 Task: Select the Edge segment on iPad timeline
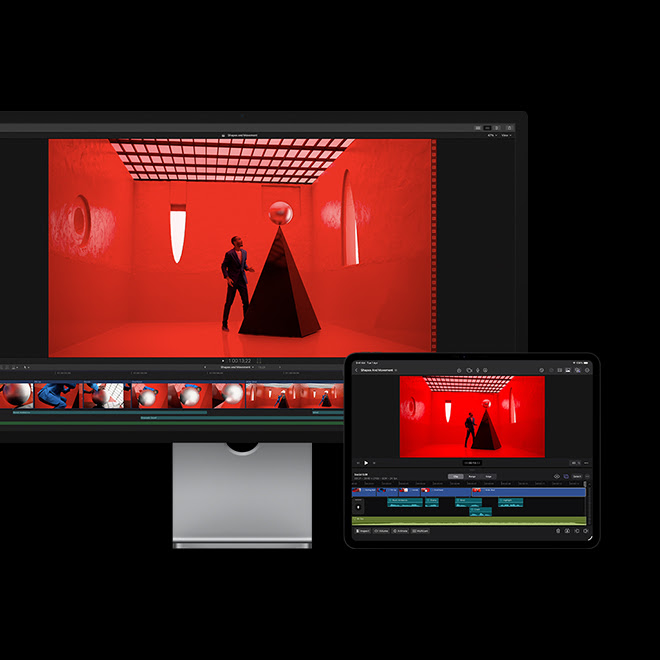point(488,476)
